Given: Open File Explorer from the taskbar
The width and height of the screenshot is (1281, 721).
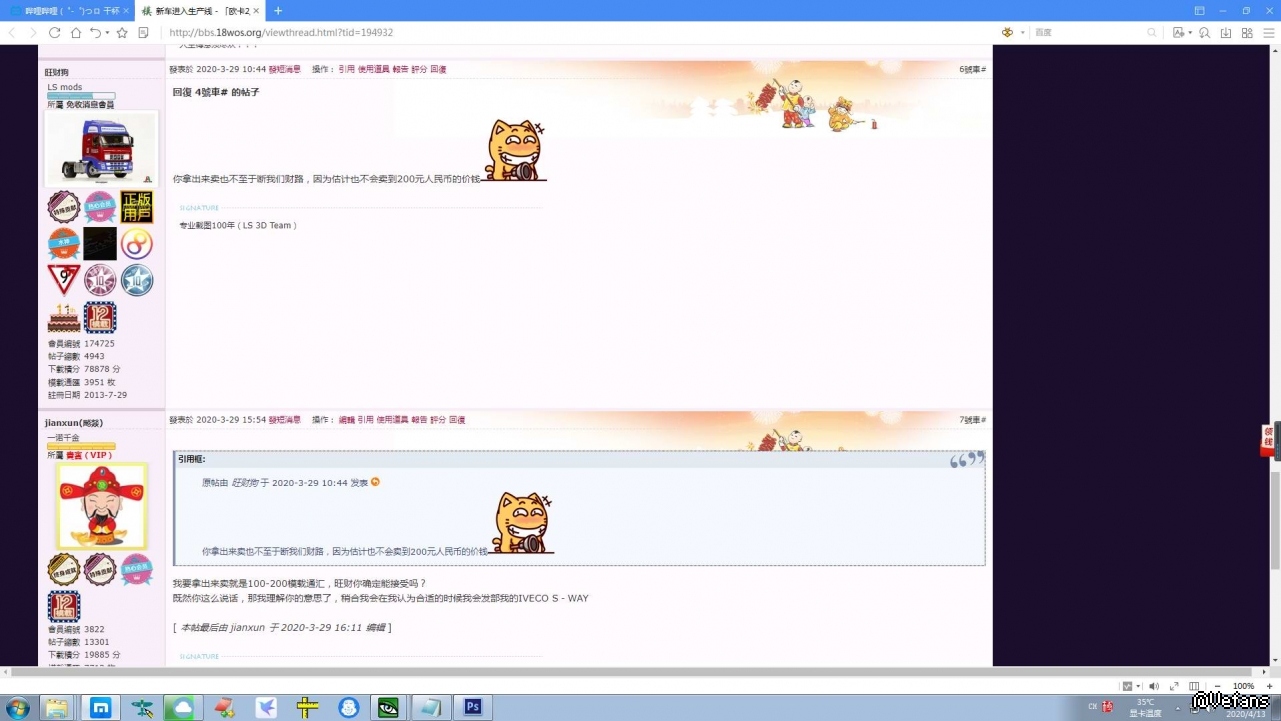Looking at the screenshot, I should (57, 708).
